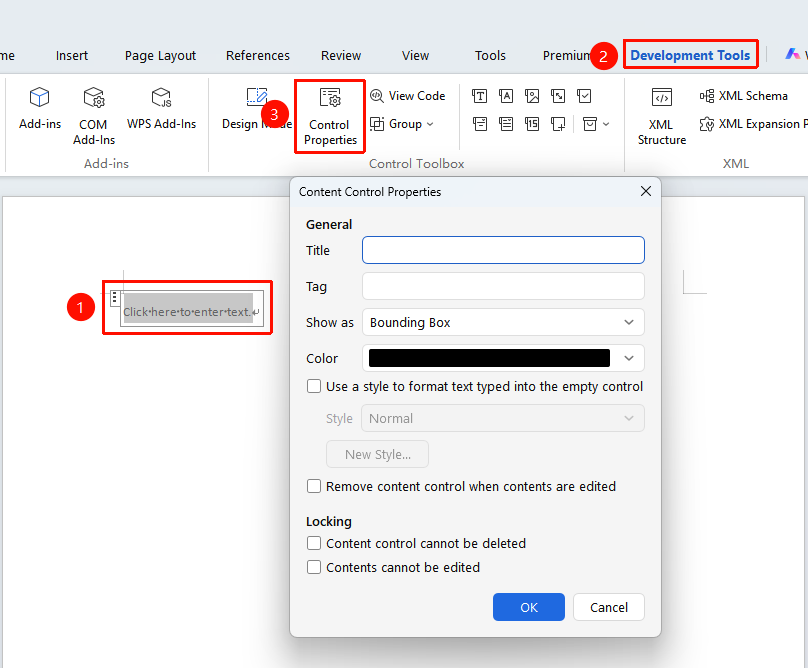The width and height of the screenshot is (808, 668).
Task: Check 'Contents cannot be edited'
Action: [x=314, y=567]
